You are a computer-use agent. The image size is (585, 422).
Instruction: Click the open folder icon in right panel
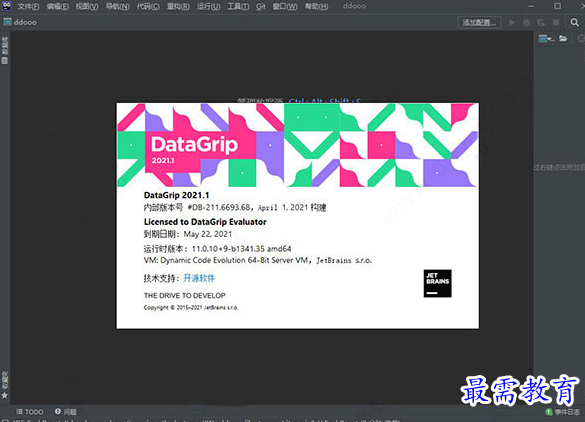(563, 38)
